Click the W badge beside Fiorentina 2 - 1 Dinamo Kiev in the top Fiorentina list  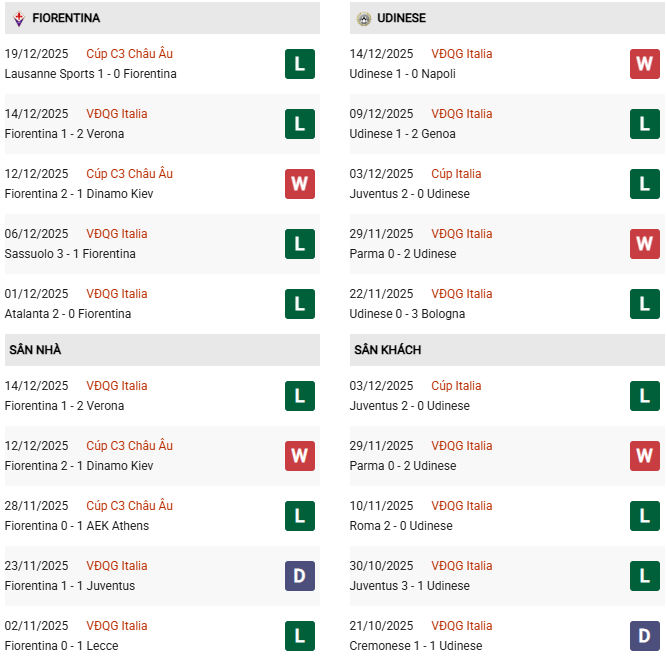point(299,184)
